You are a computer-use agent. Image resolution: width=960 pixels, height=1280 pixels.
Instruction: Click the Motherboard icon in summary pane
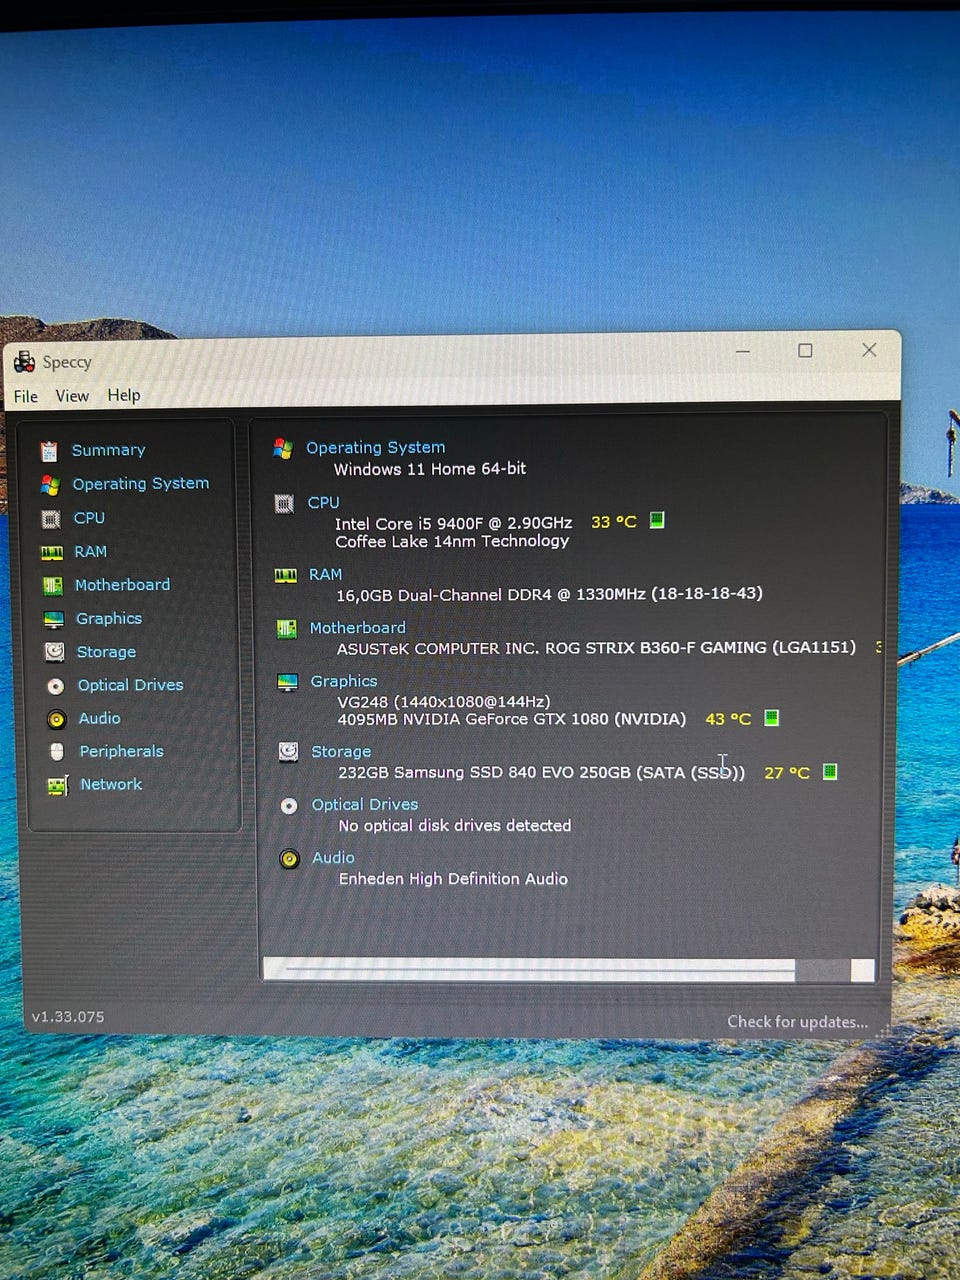(286, 629)
